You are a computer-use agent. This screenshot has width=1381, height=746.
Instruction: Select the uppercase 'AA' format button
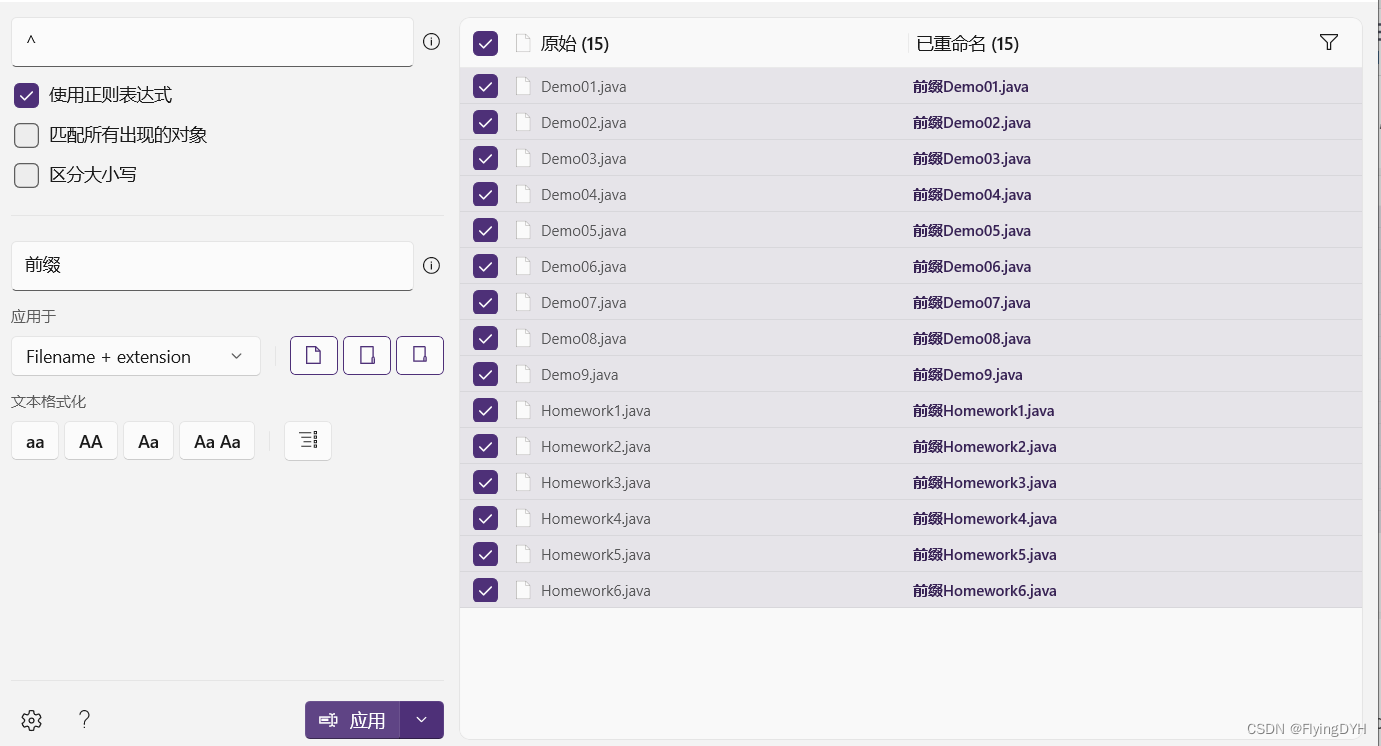[91, 441]
